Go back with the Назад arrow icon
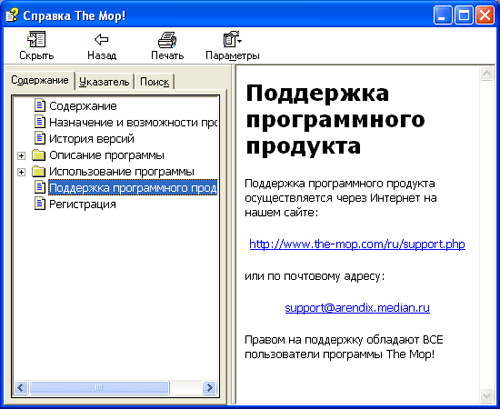The height and width of the screenshot is (409, 500). [101, 40]
